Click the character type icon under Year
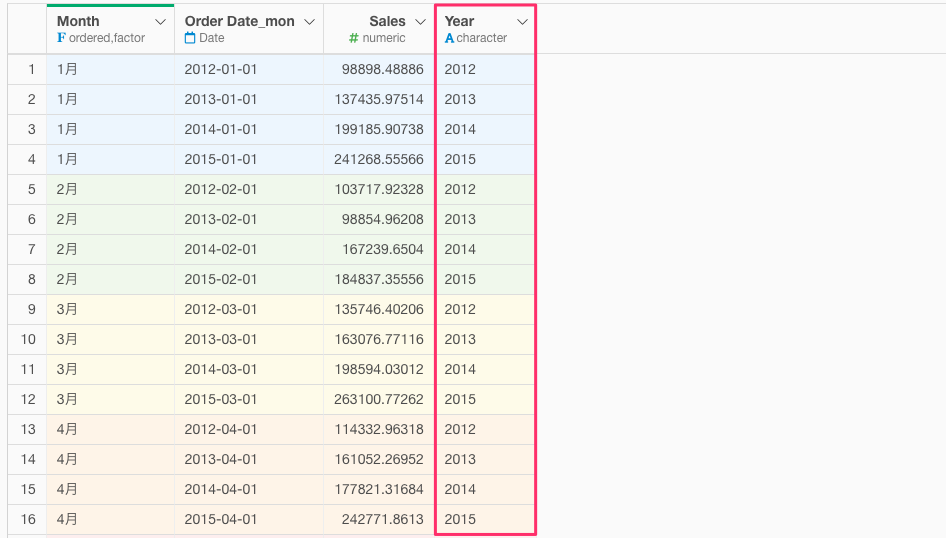The width and height of the screenshot is (946, 538). pyautogui.click(x=449, y=38)
